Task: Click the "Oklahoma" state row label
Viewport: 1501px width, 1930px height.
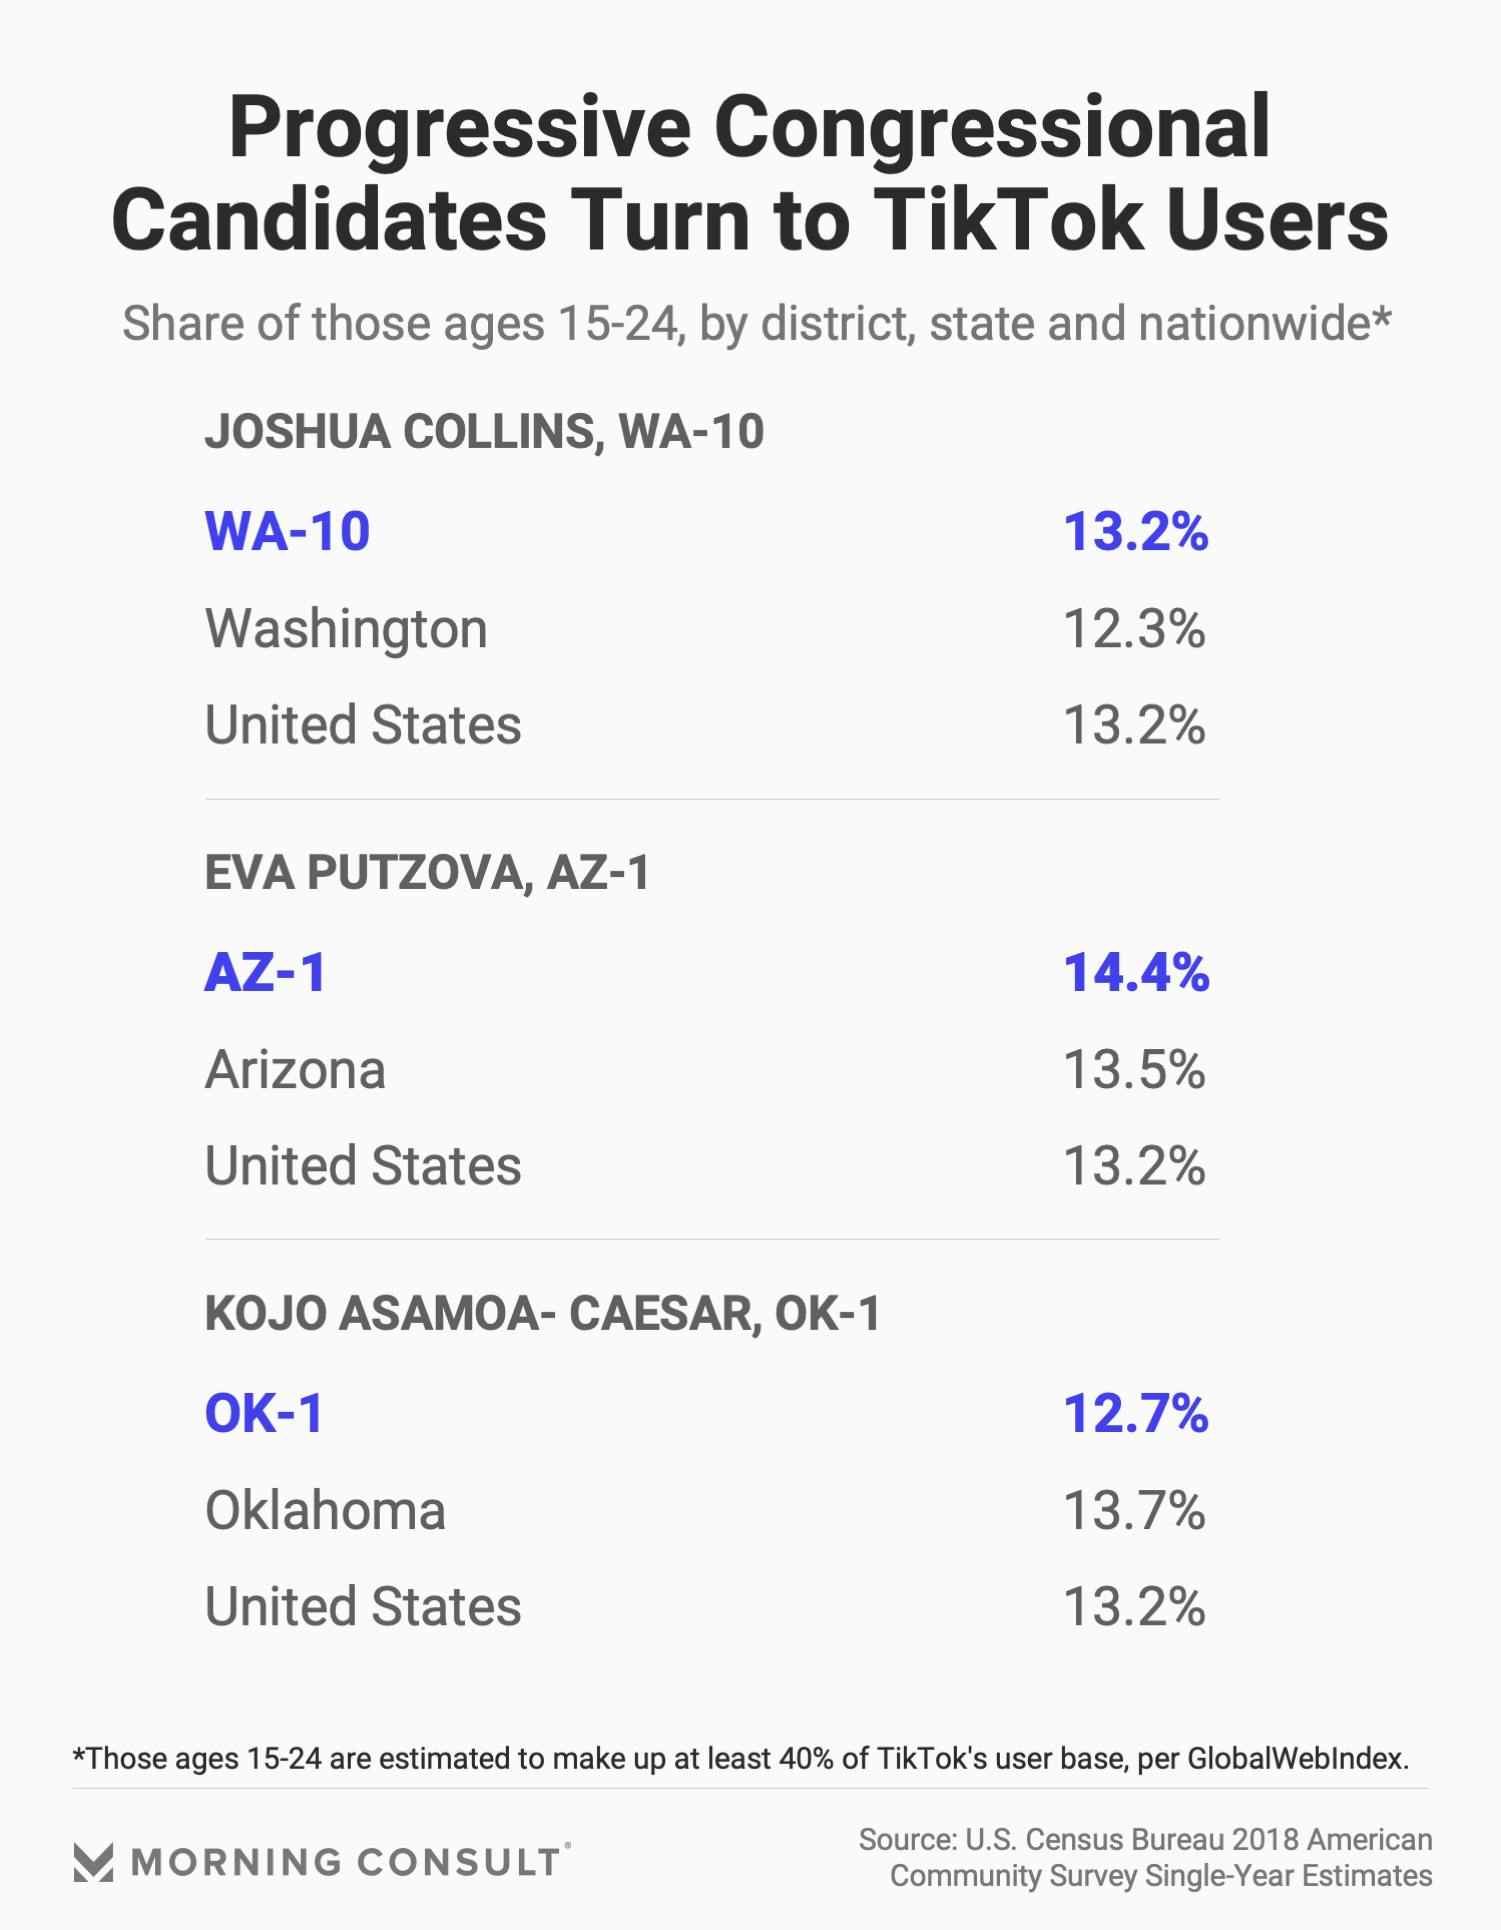Action: [x=325, y=1510]
